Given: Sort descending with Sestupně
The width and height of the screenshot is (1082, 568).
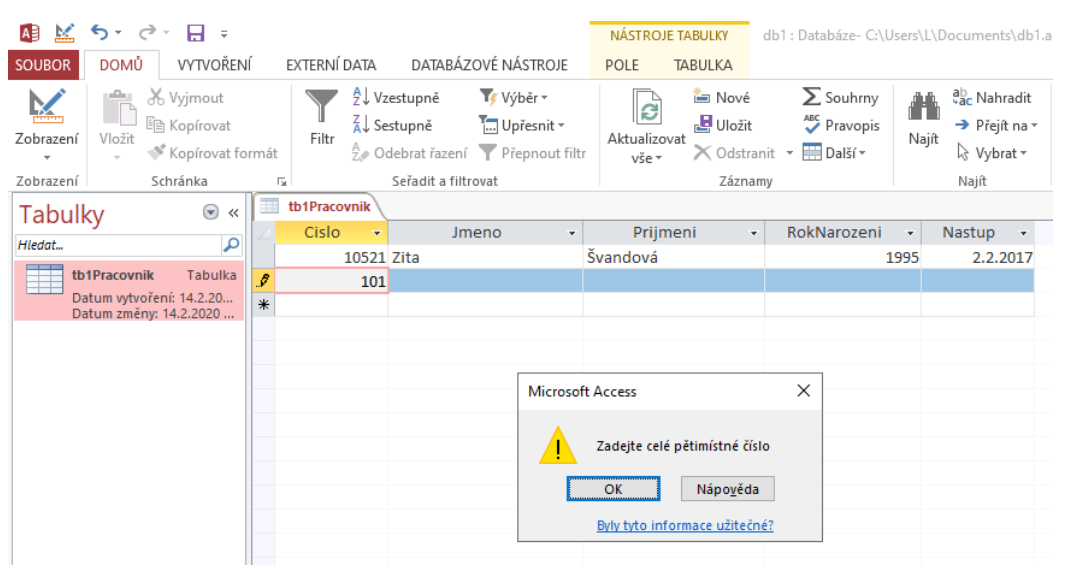Looking at the screenshot, I should 392,125.
